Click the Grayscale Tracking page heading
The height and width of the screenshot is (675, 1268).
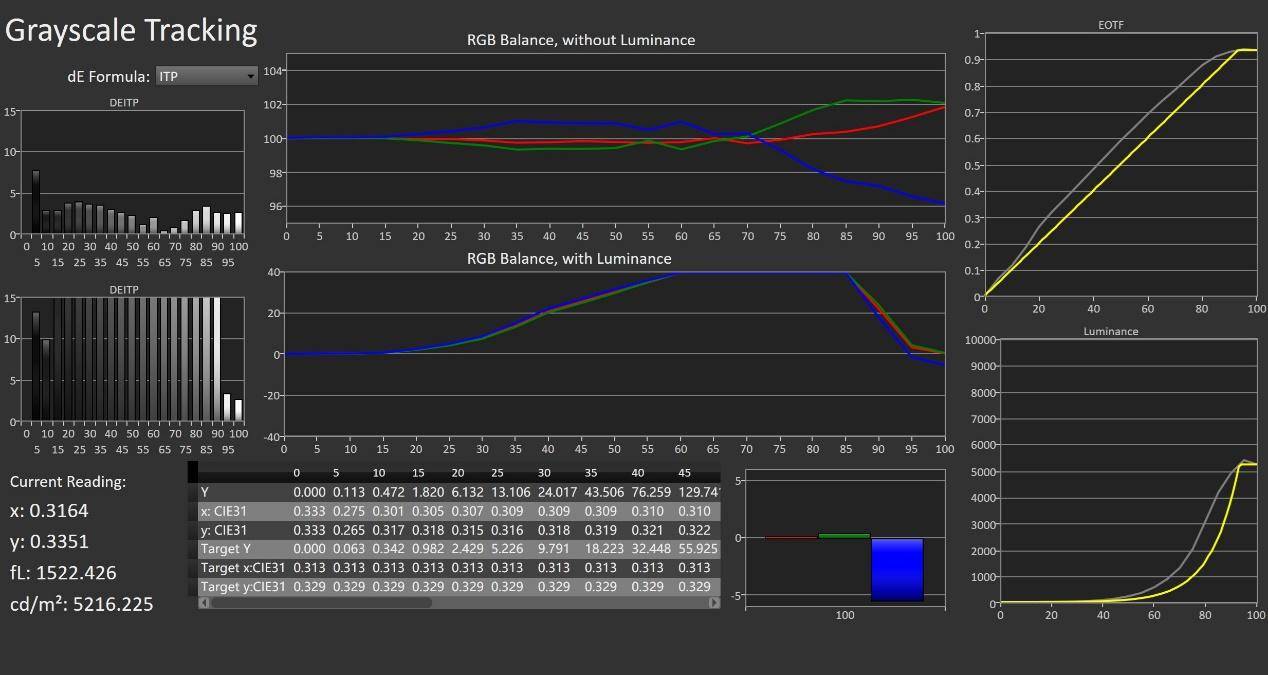pyautogui.click(x=131, y=31)
